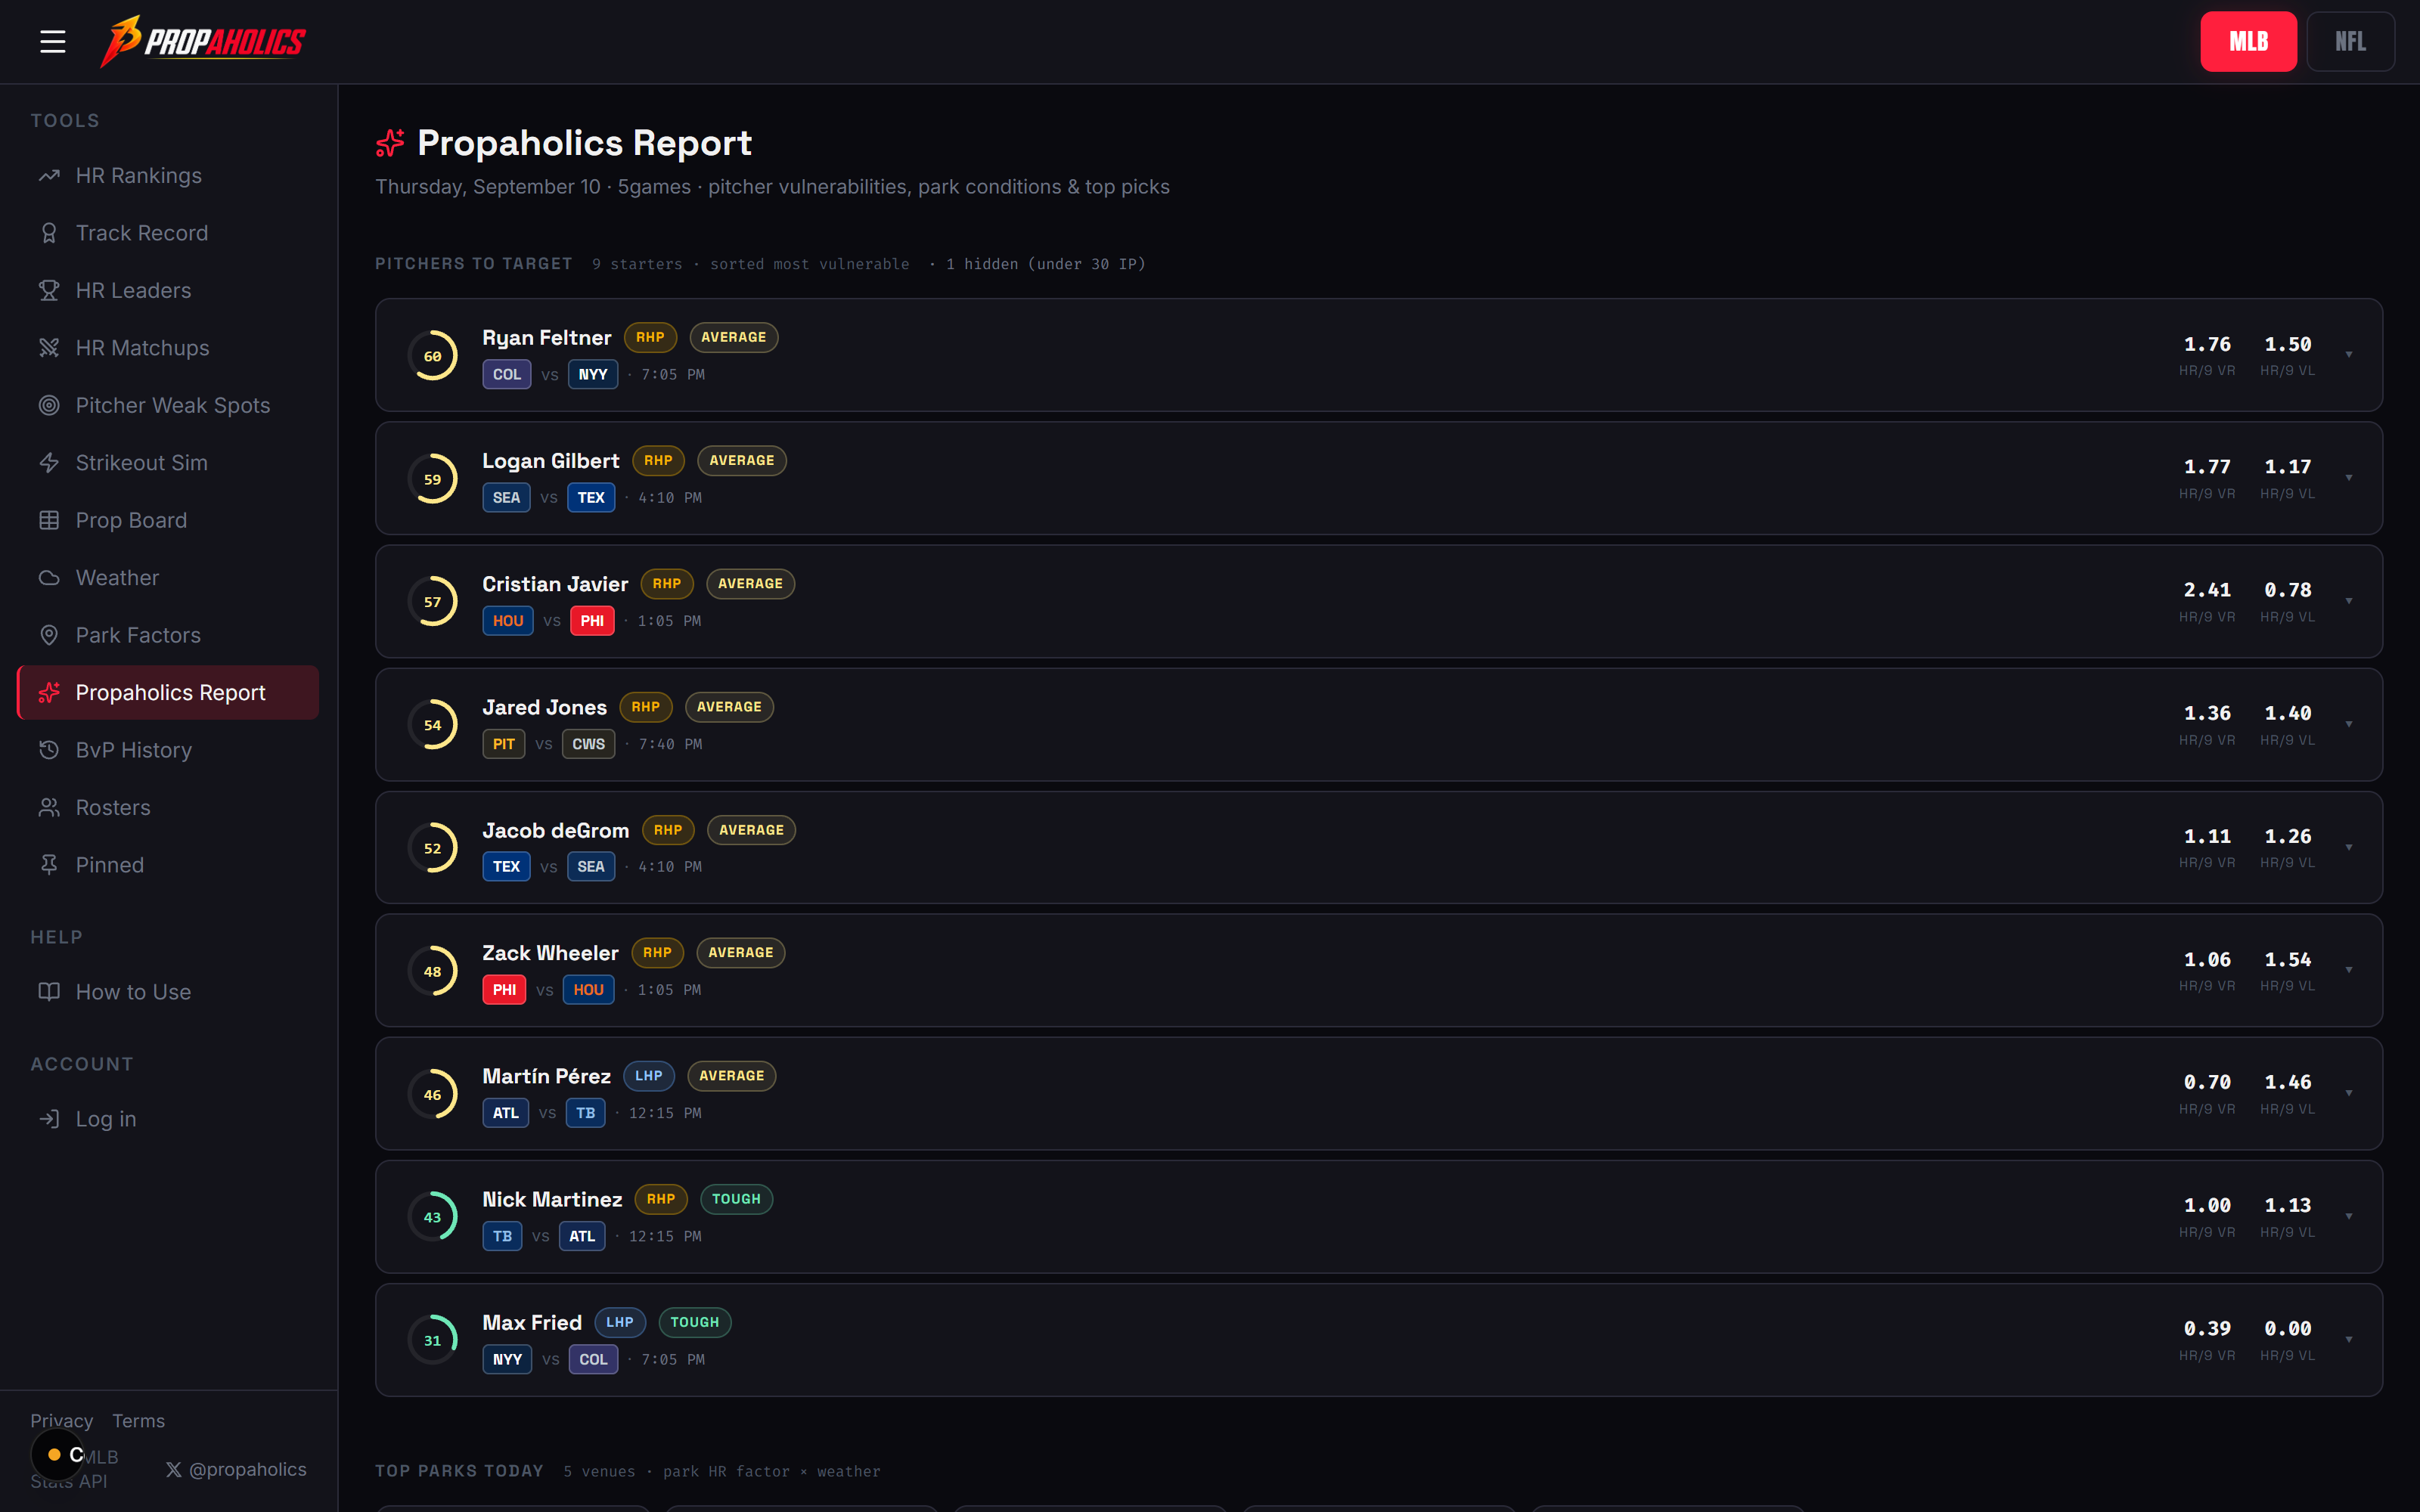Expand the Ryan Feltner pitcher card
This screenshot has height=1512, width=2420.
tap(1378, 355)
